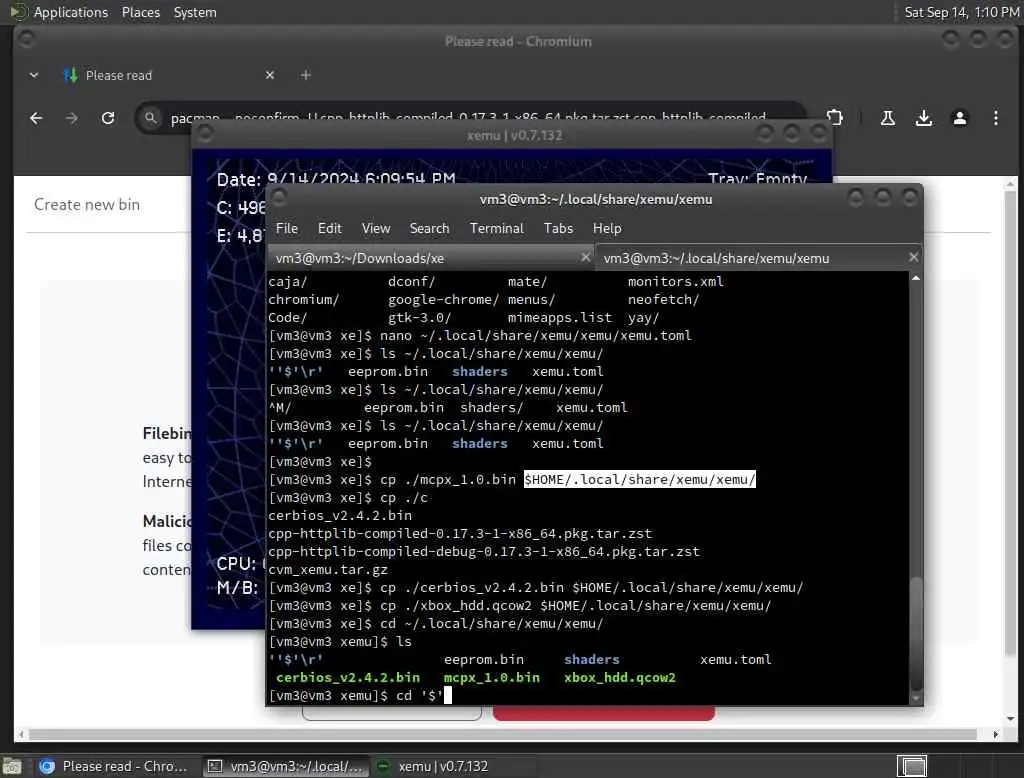Click show desktop icon in taskbar
The image size is (1024, 778).
click(11, 766)
